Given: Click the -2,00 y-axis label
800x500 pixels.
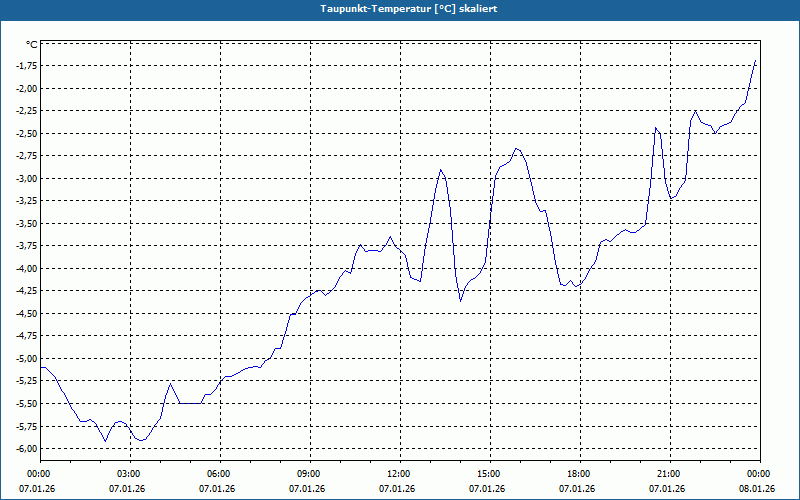Looking at the screenshot, I should tap(28, 88).
